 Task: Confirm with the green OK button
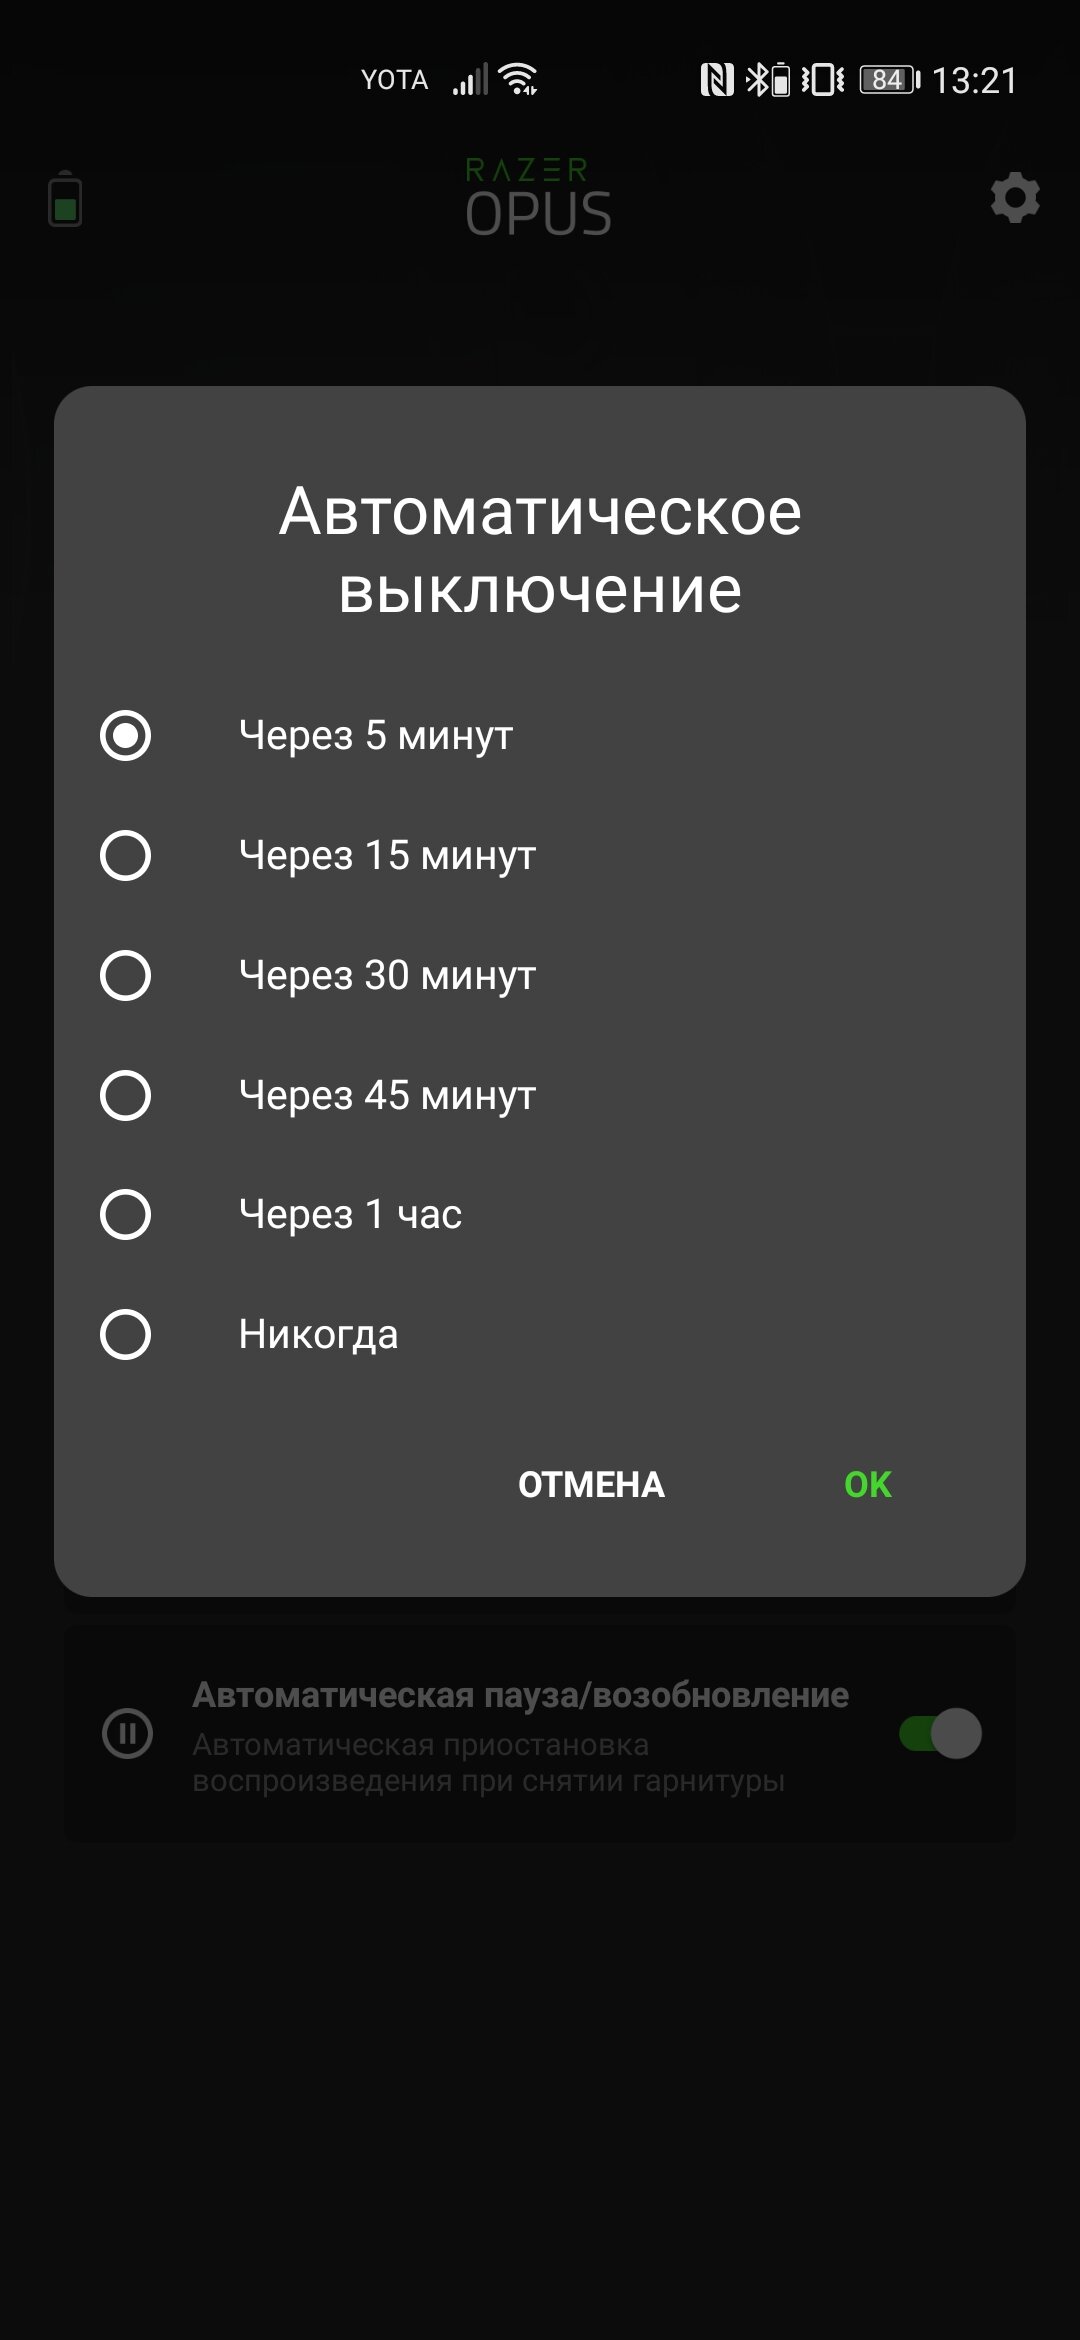tap(868, 1485)
